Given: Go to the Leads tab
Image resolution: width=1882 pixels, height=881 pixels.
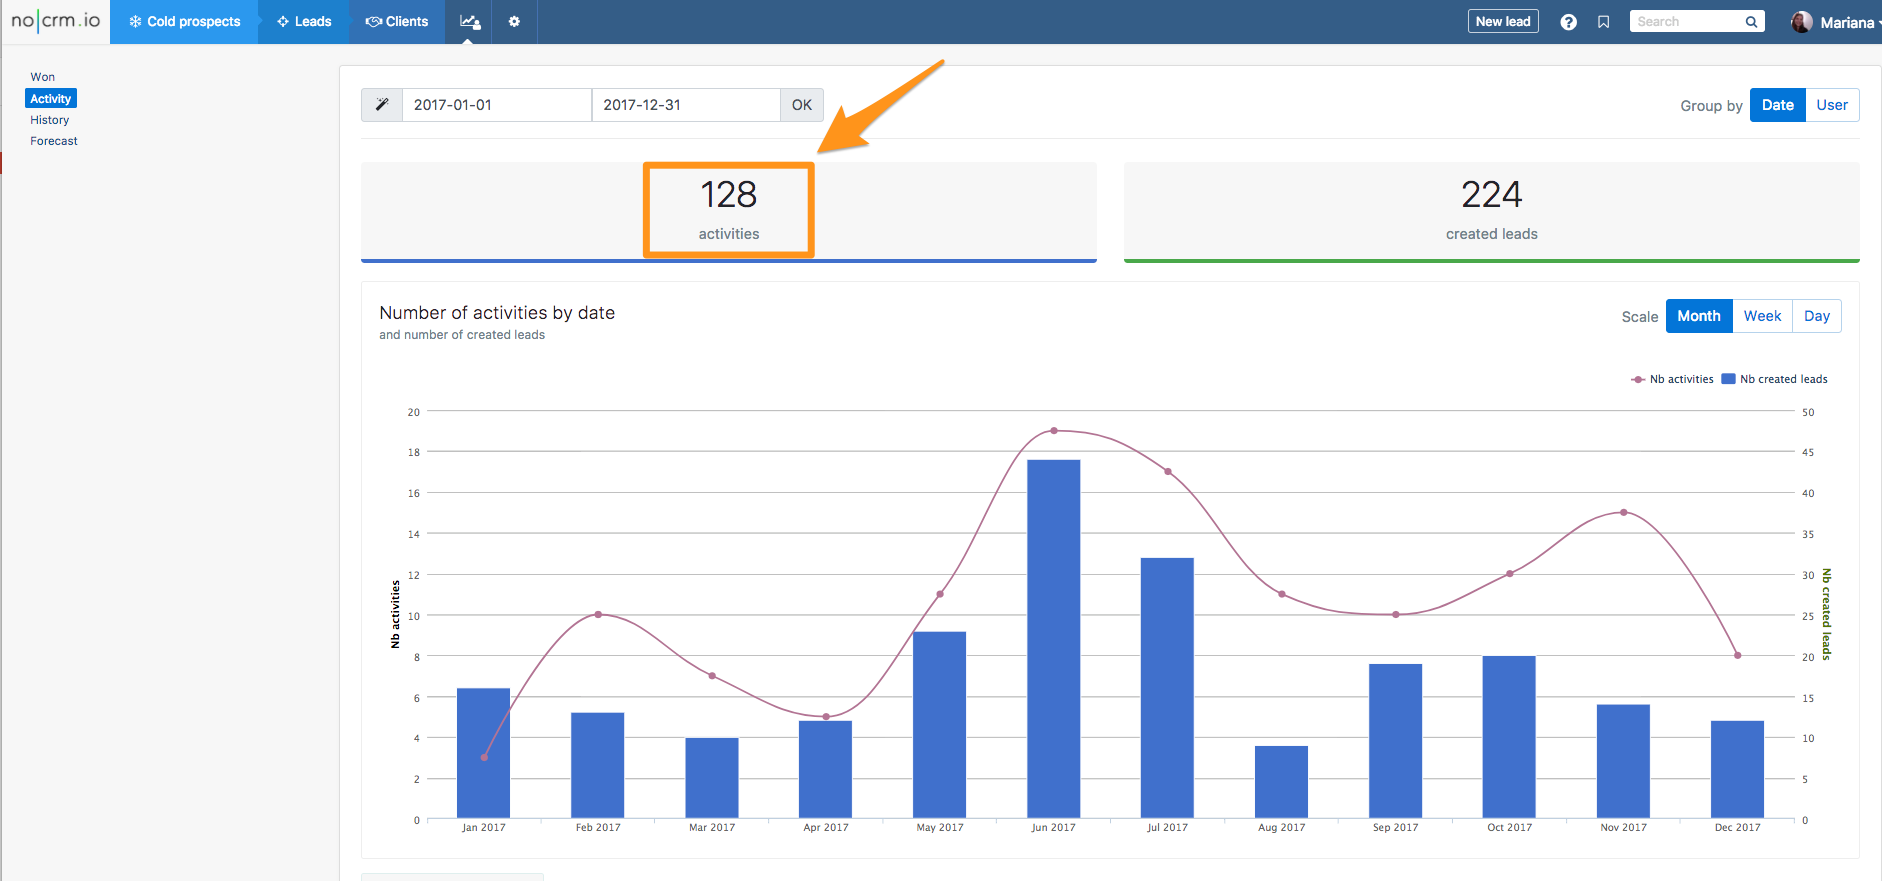Looking at the screenshot, I should tap(304, 22).
